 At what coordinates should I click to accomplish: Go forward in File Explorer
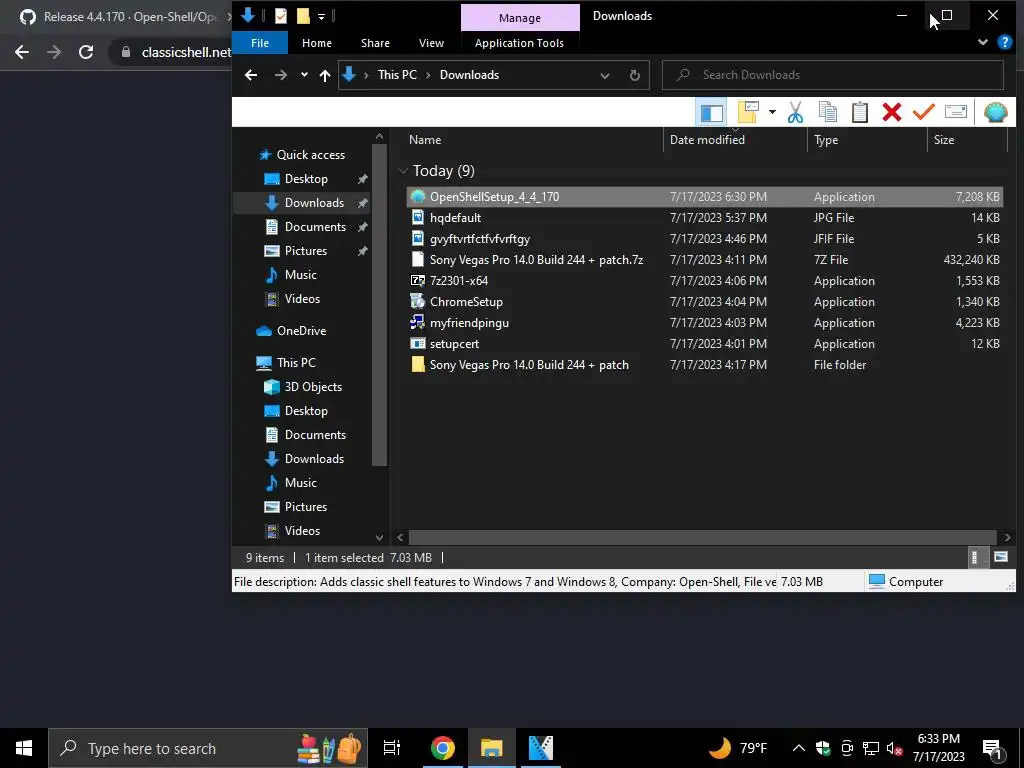(x=281, y=75)
